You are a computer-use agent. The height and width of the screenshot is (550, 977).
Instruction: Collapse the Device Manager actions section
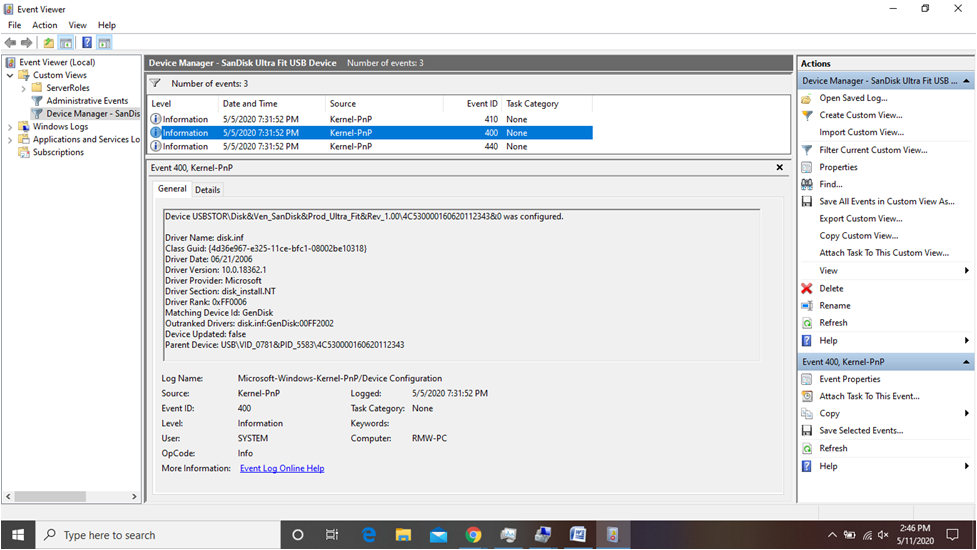coord(966,81)
